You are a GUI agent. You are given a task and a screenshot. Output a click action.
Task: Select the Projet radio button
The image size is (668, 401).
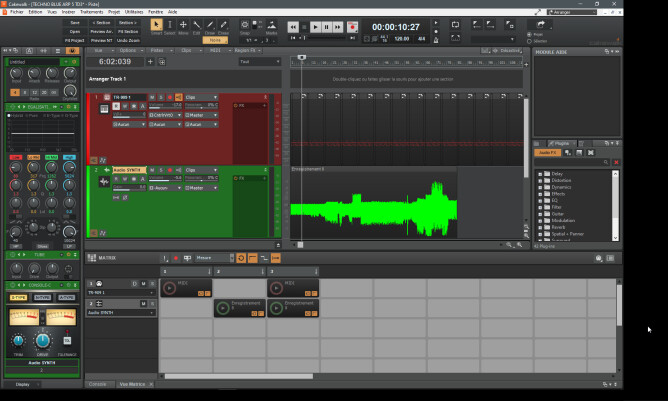click(530, 35)
